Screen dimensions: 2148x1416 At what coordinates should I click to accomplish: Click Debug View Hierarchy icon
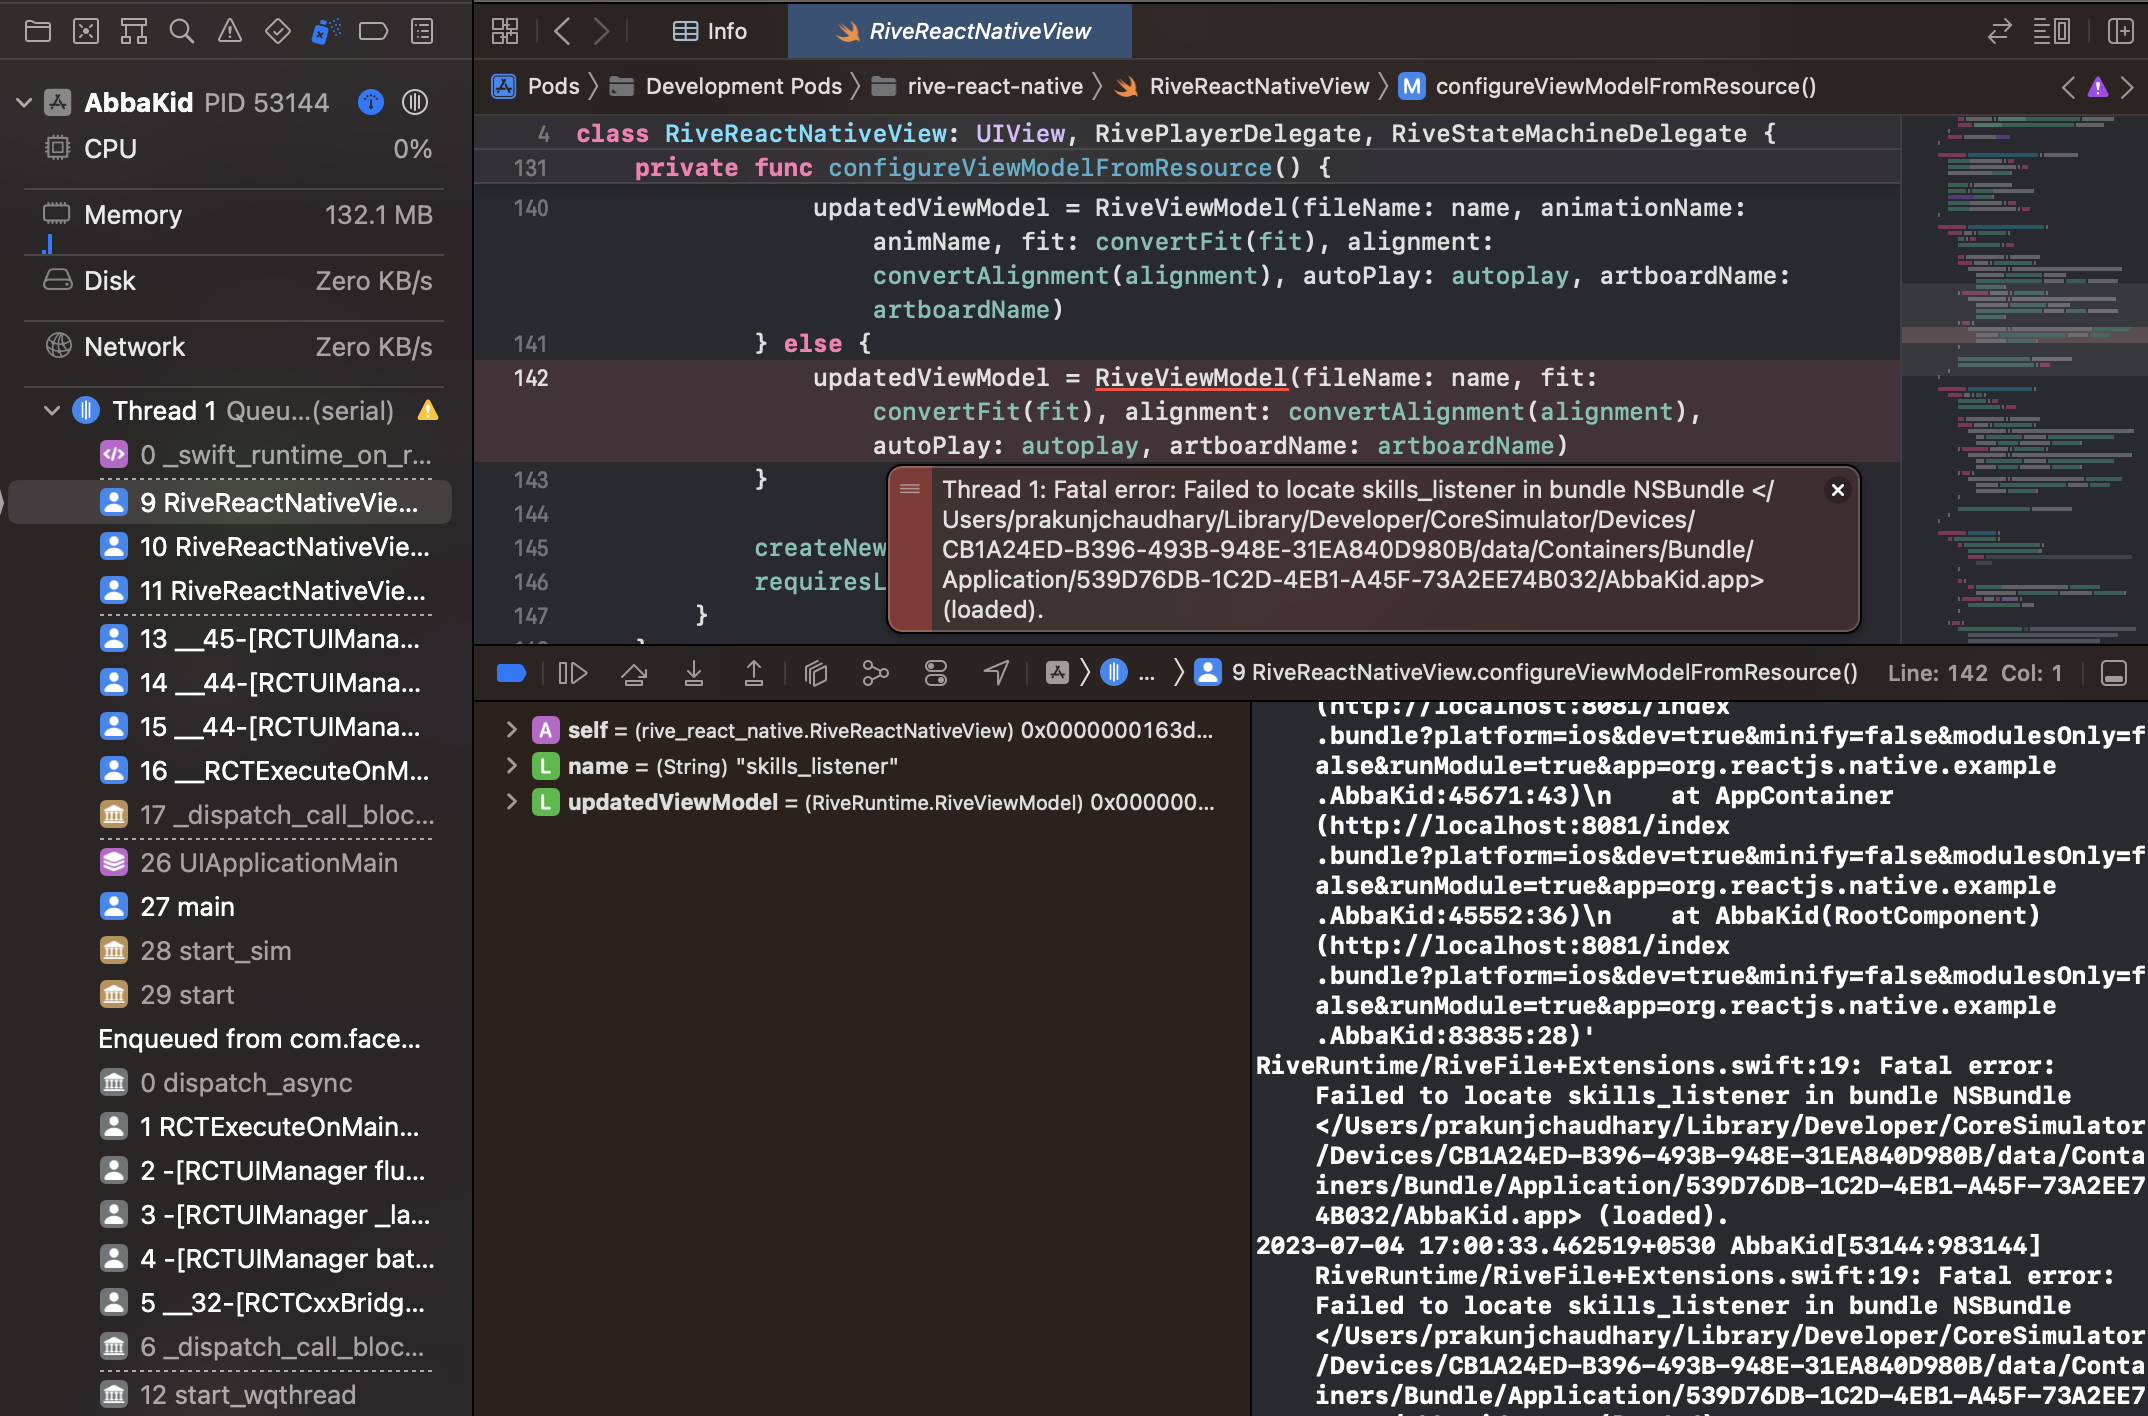[x=815, y=673]
